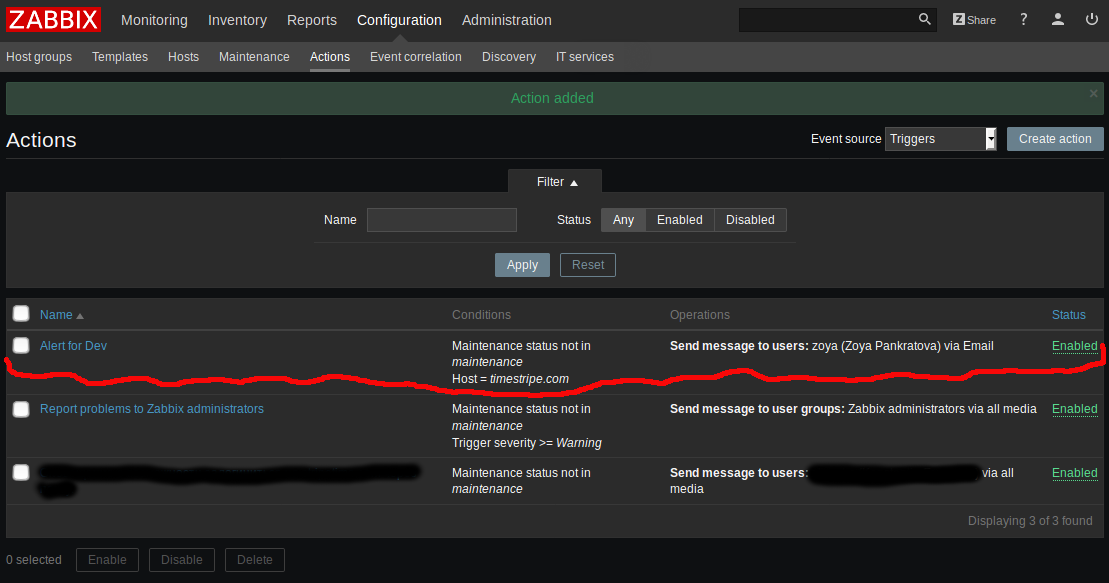Open the Event source dropdown
The width and height of the screenshot is (1109, 583).
coord(940,139)
